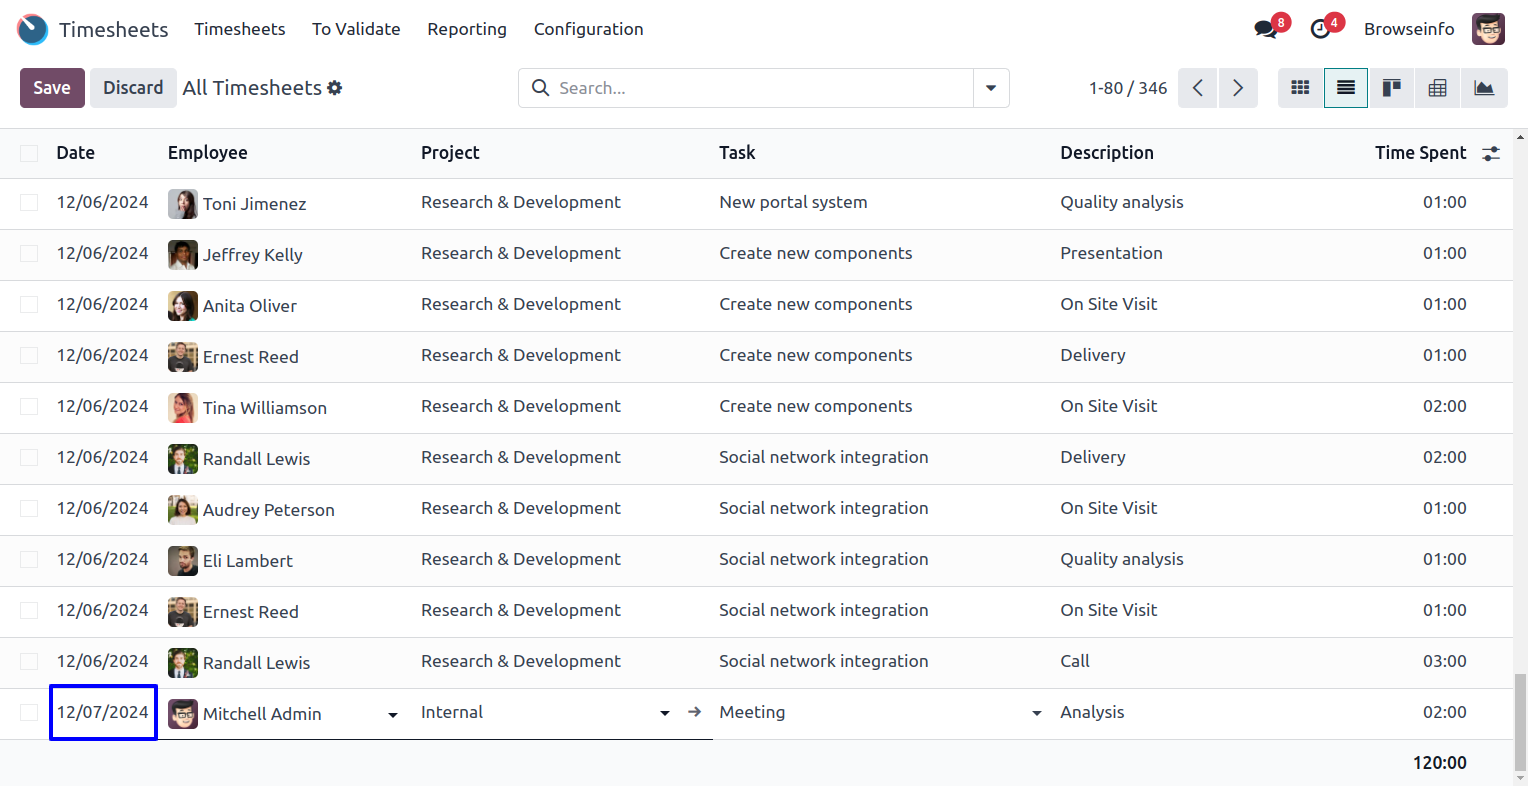Select the Mitchell Admin row checkbox
Screen dimensions: 1528x786
click(29, 712)
